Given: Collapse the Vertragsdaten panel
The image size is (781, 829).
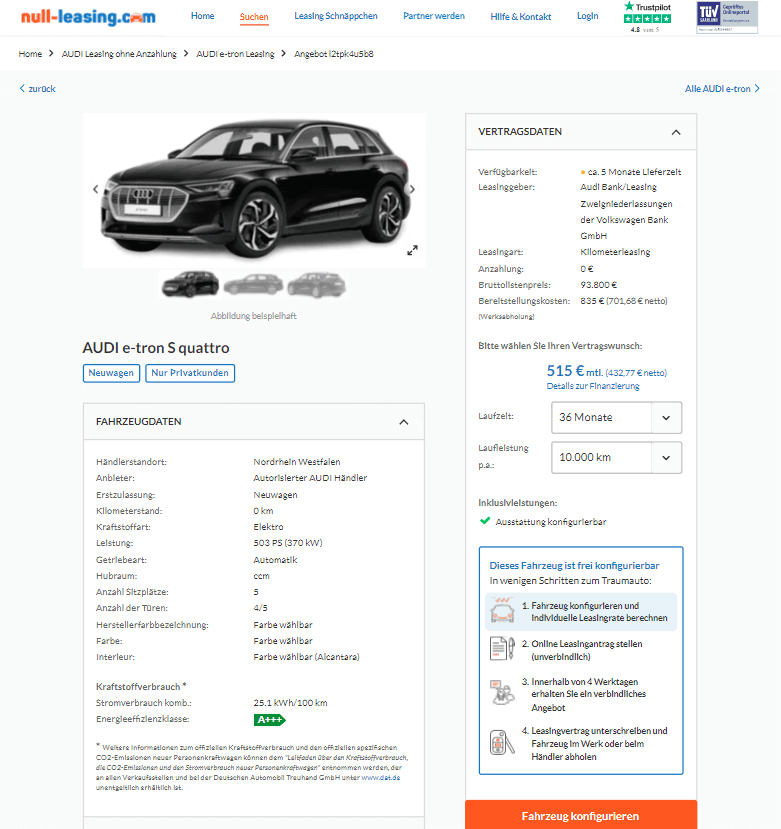Looking at the screenshot, I should pyautogui.click(x=676, y=132).
